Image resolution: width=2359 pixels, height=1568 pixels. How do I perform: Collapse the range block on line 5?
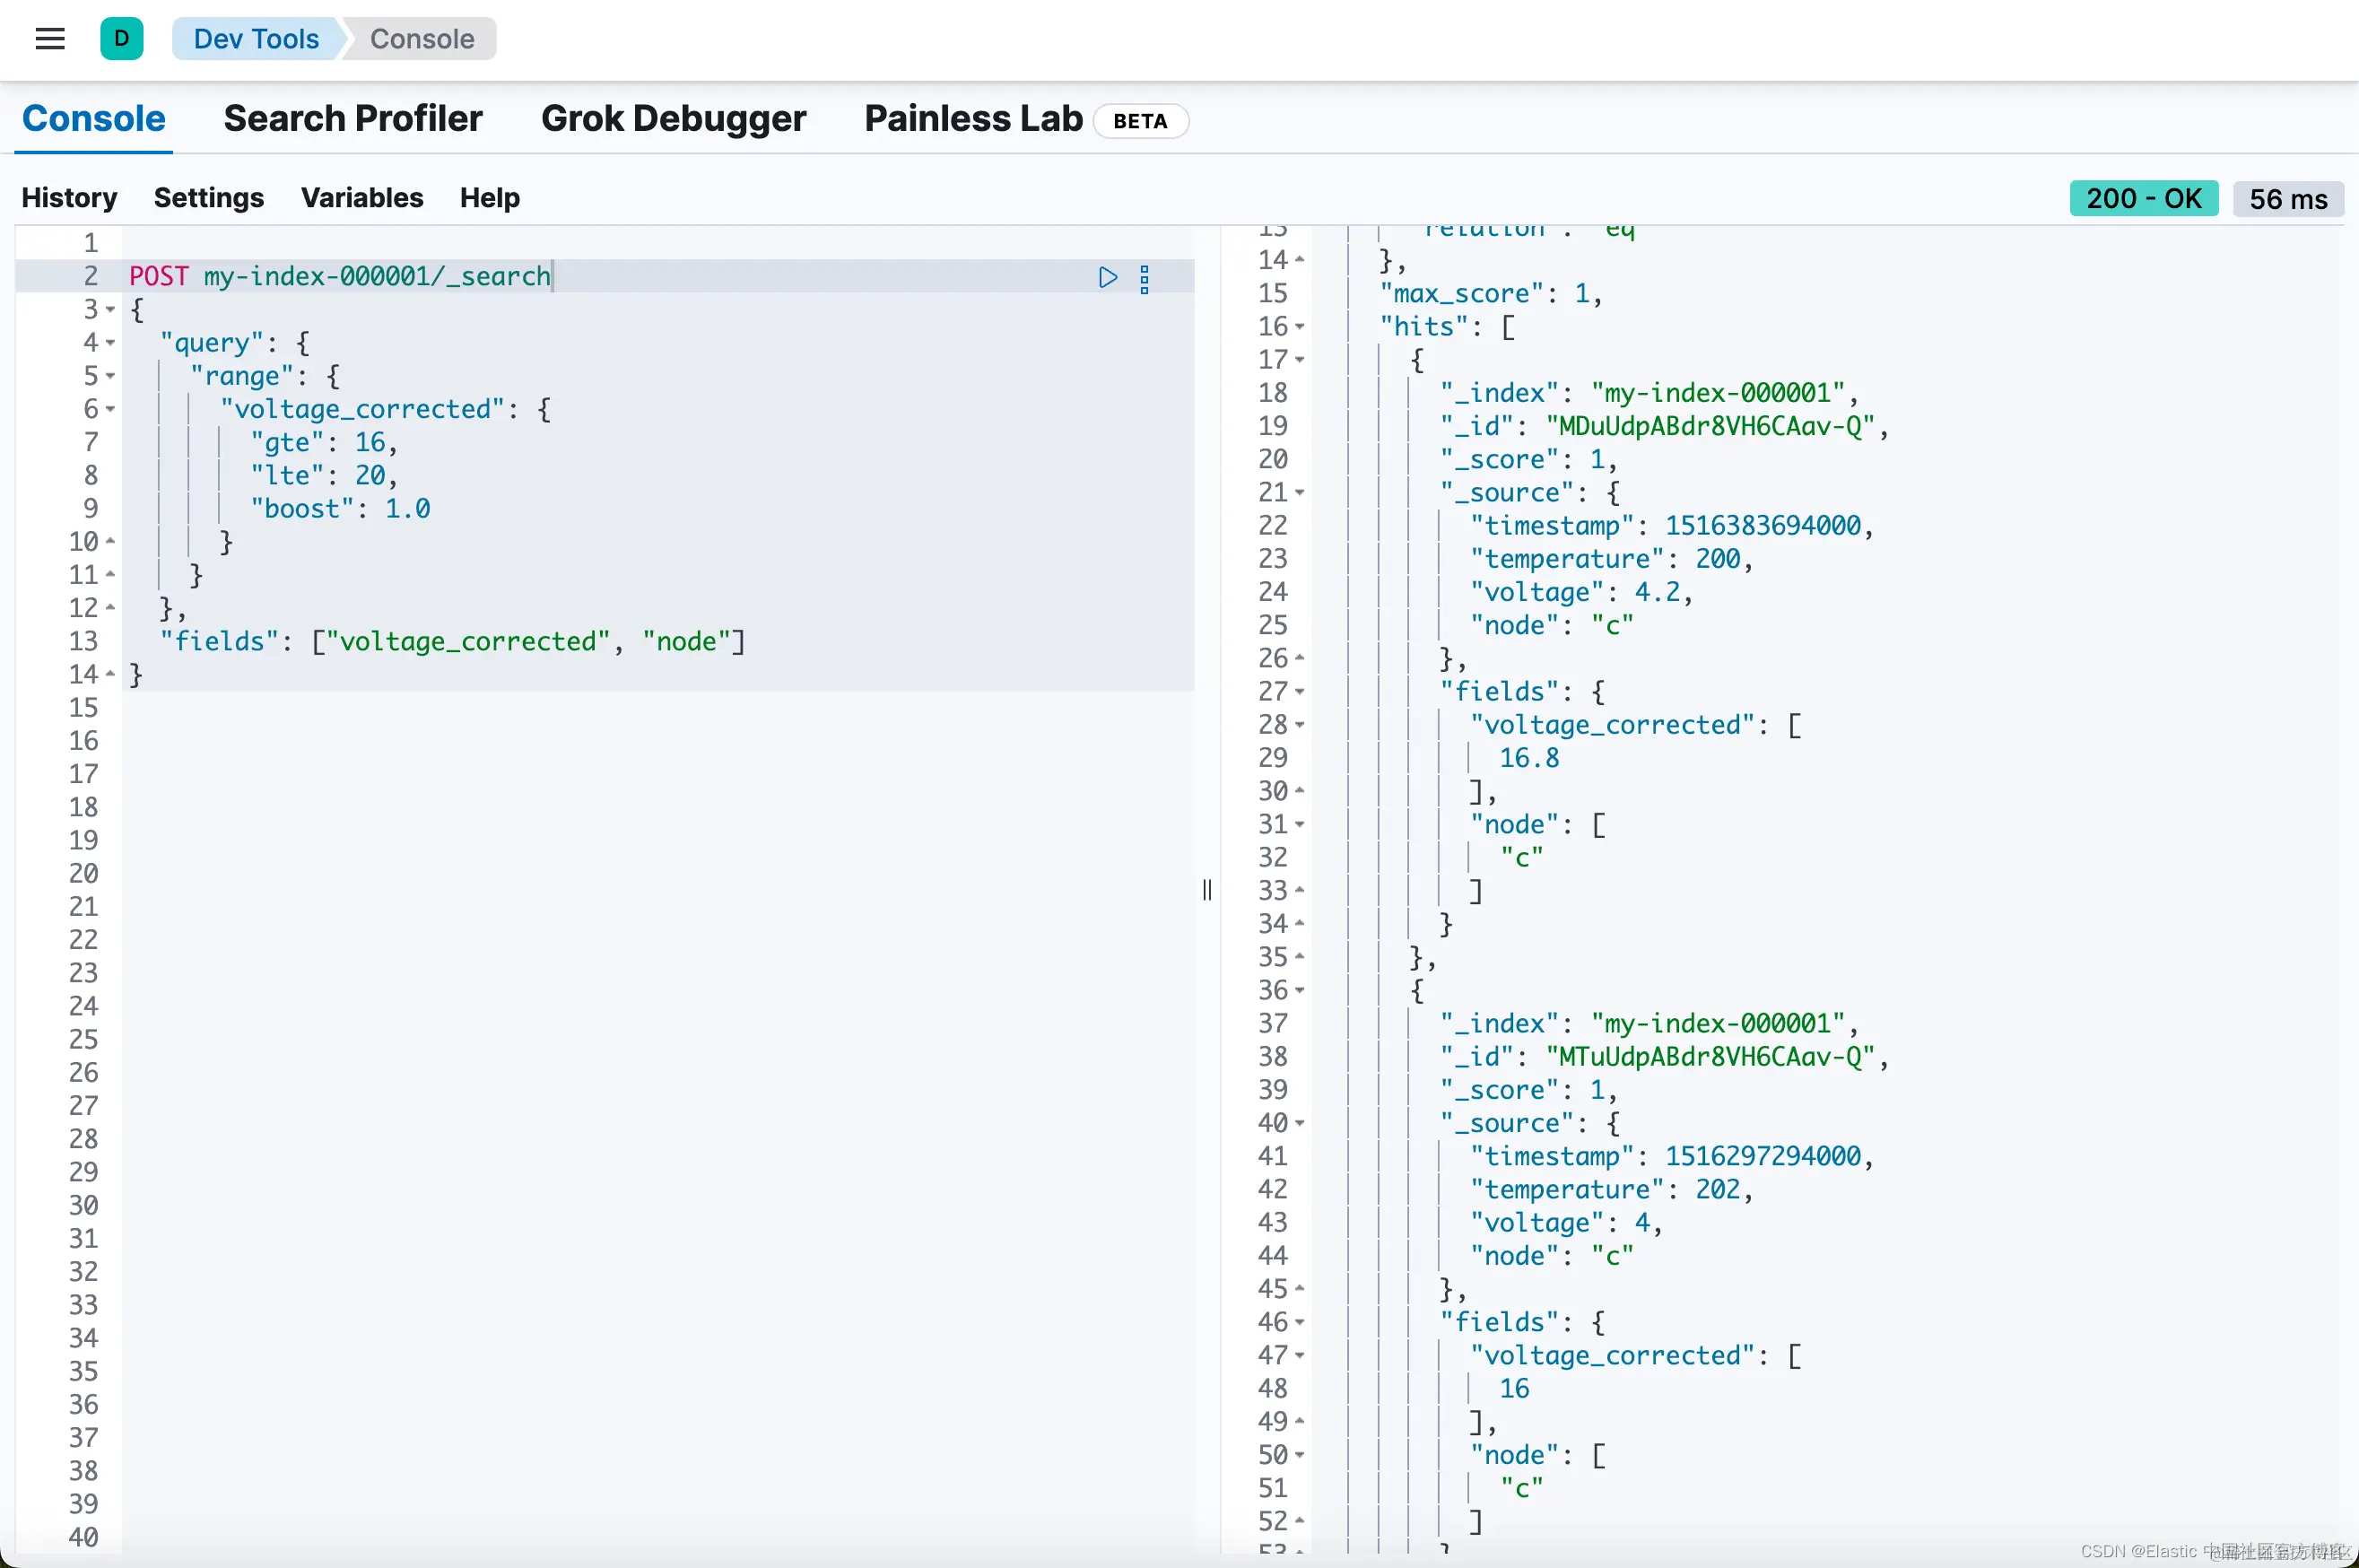[x=111, y=376]
